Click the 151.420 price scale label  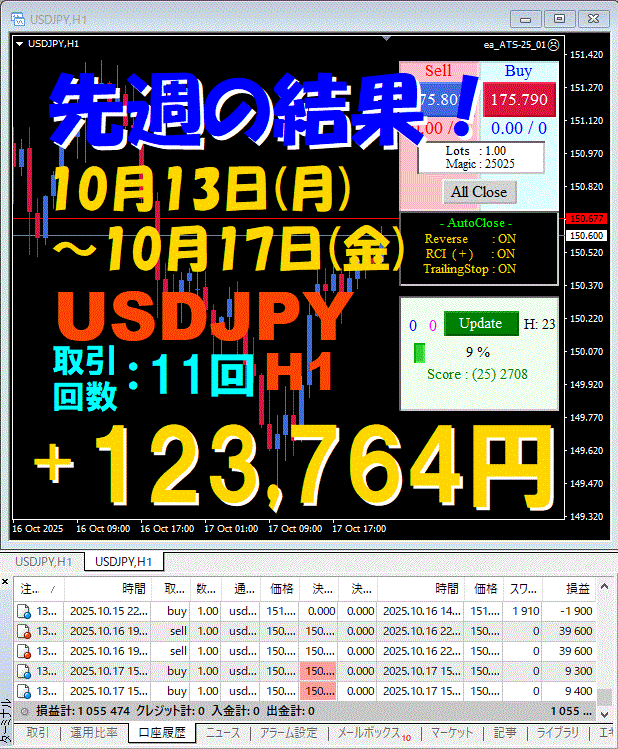(x=586, y=55)
